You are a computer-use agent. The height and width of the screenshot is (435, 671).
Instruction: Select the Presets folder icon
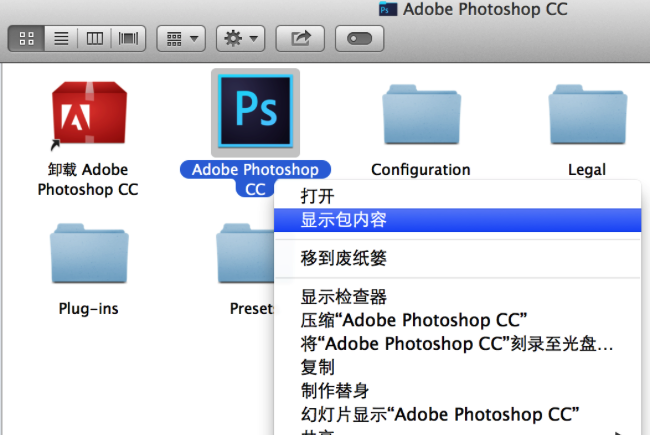[x=245, y=253]
